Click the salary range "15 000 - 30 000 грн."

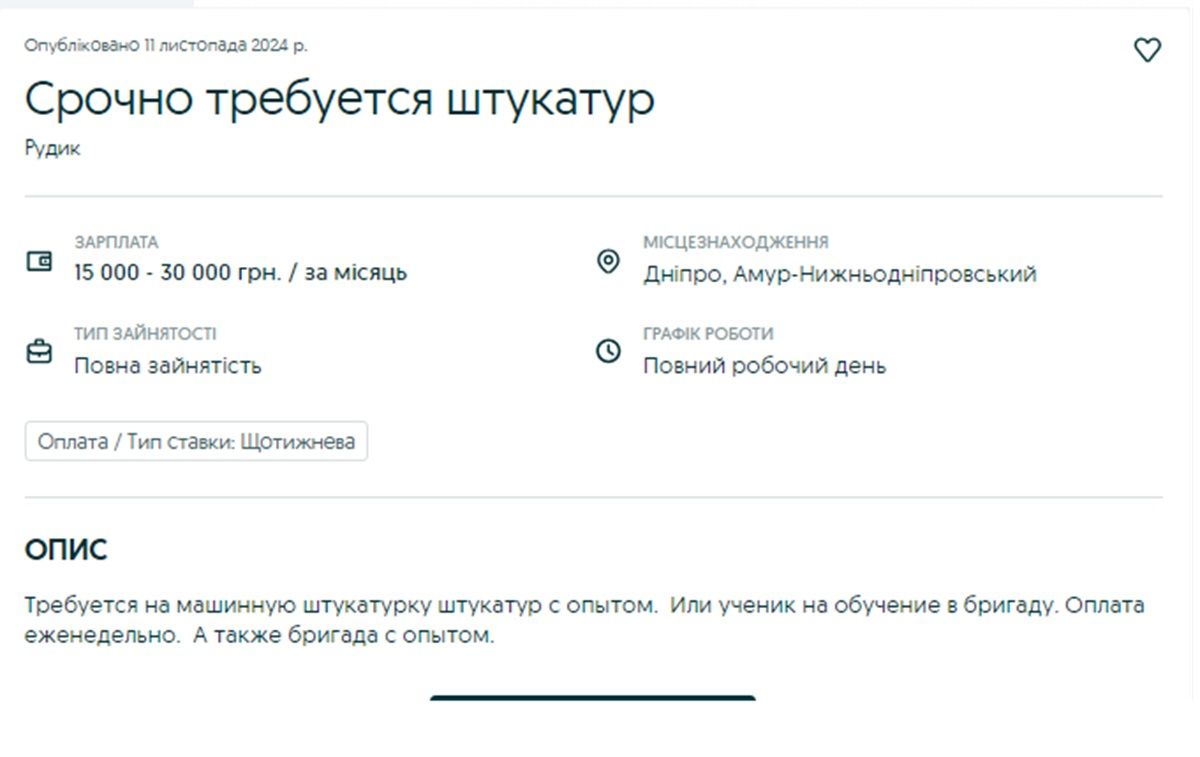(178, 273)
